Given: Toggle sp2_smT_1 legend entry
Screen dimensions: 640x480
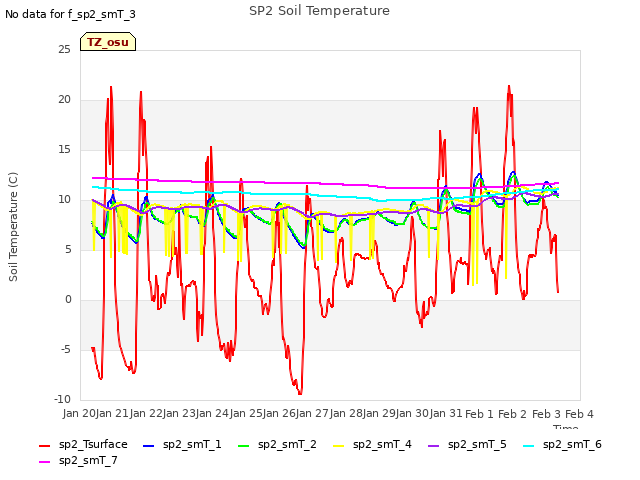Looking at the screenshot, I should click(182, 444).
